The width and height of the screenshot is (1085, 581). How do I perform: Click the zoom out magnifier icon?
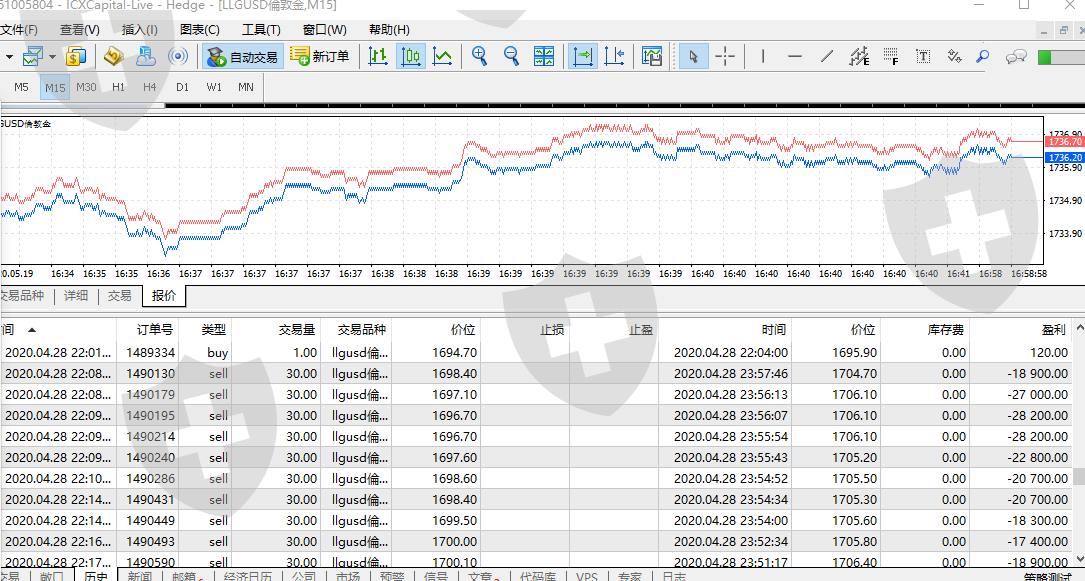point(511,56)
